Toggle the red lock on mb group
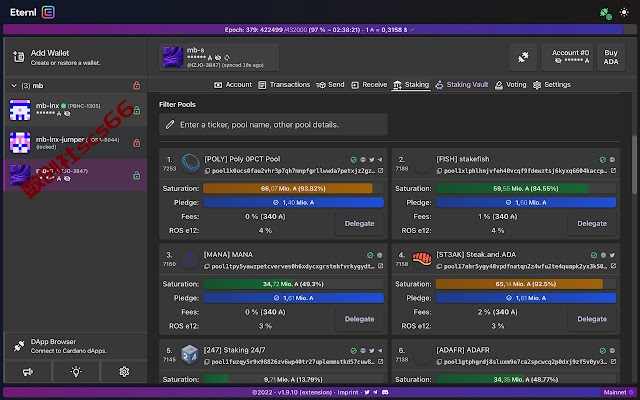 pyautogui.click(x=137, y=85)
